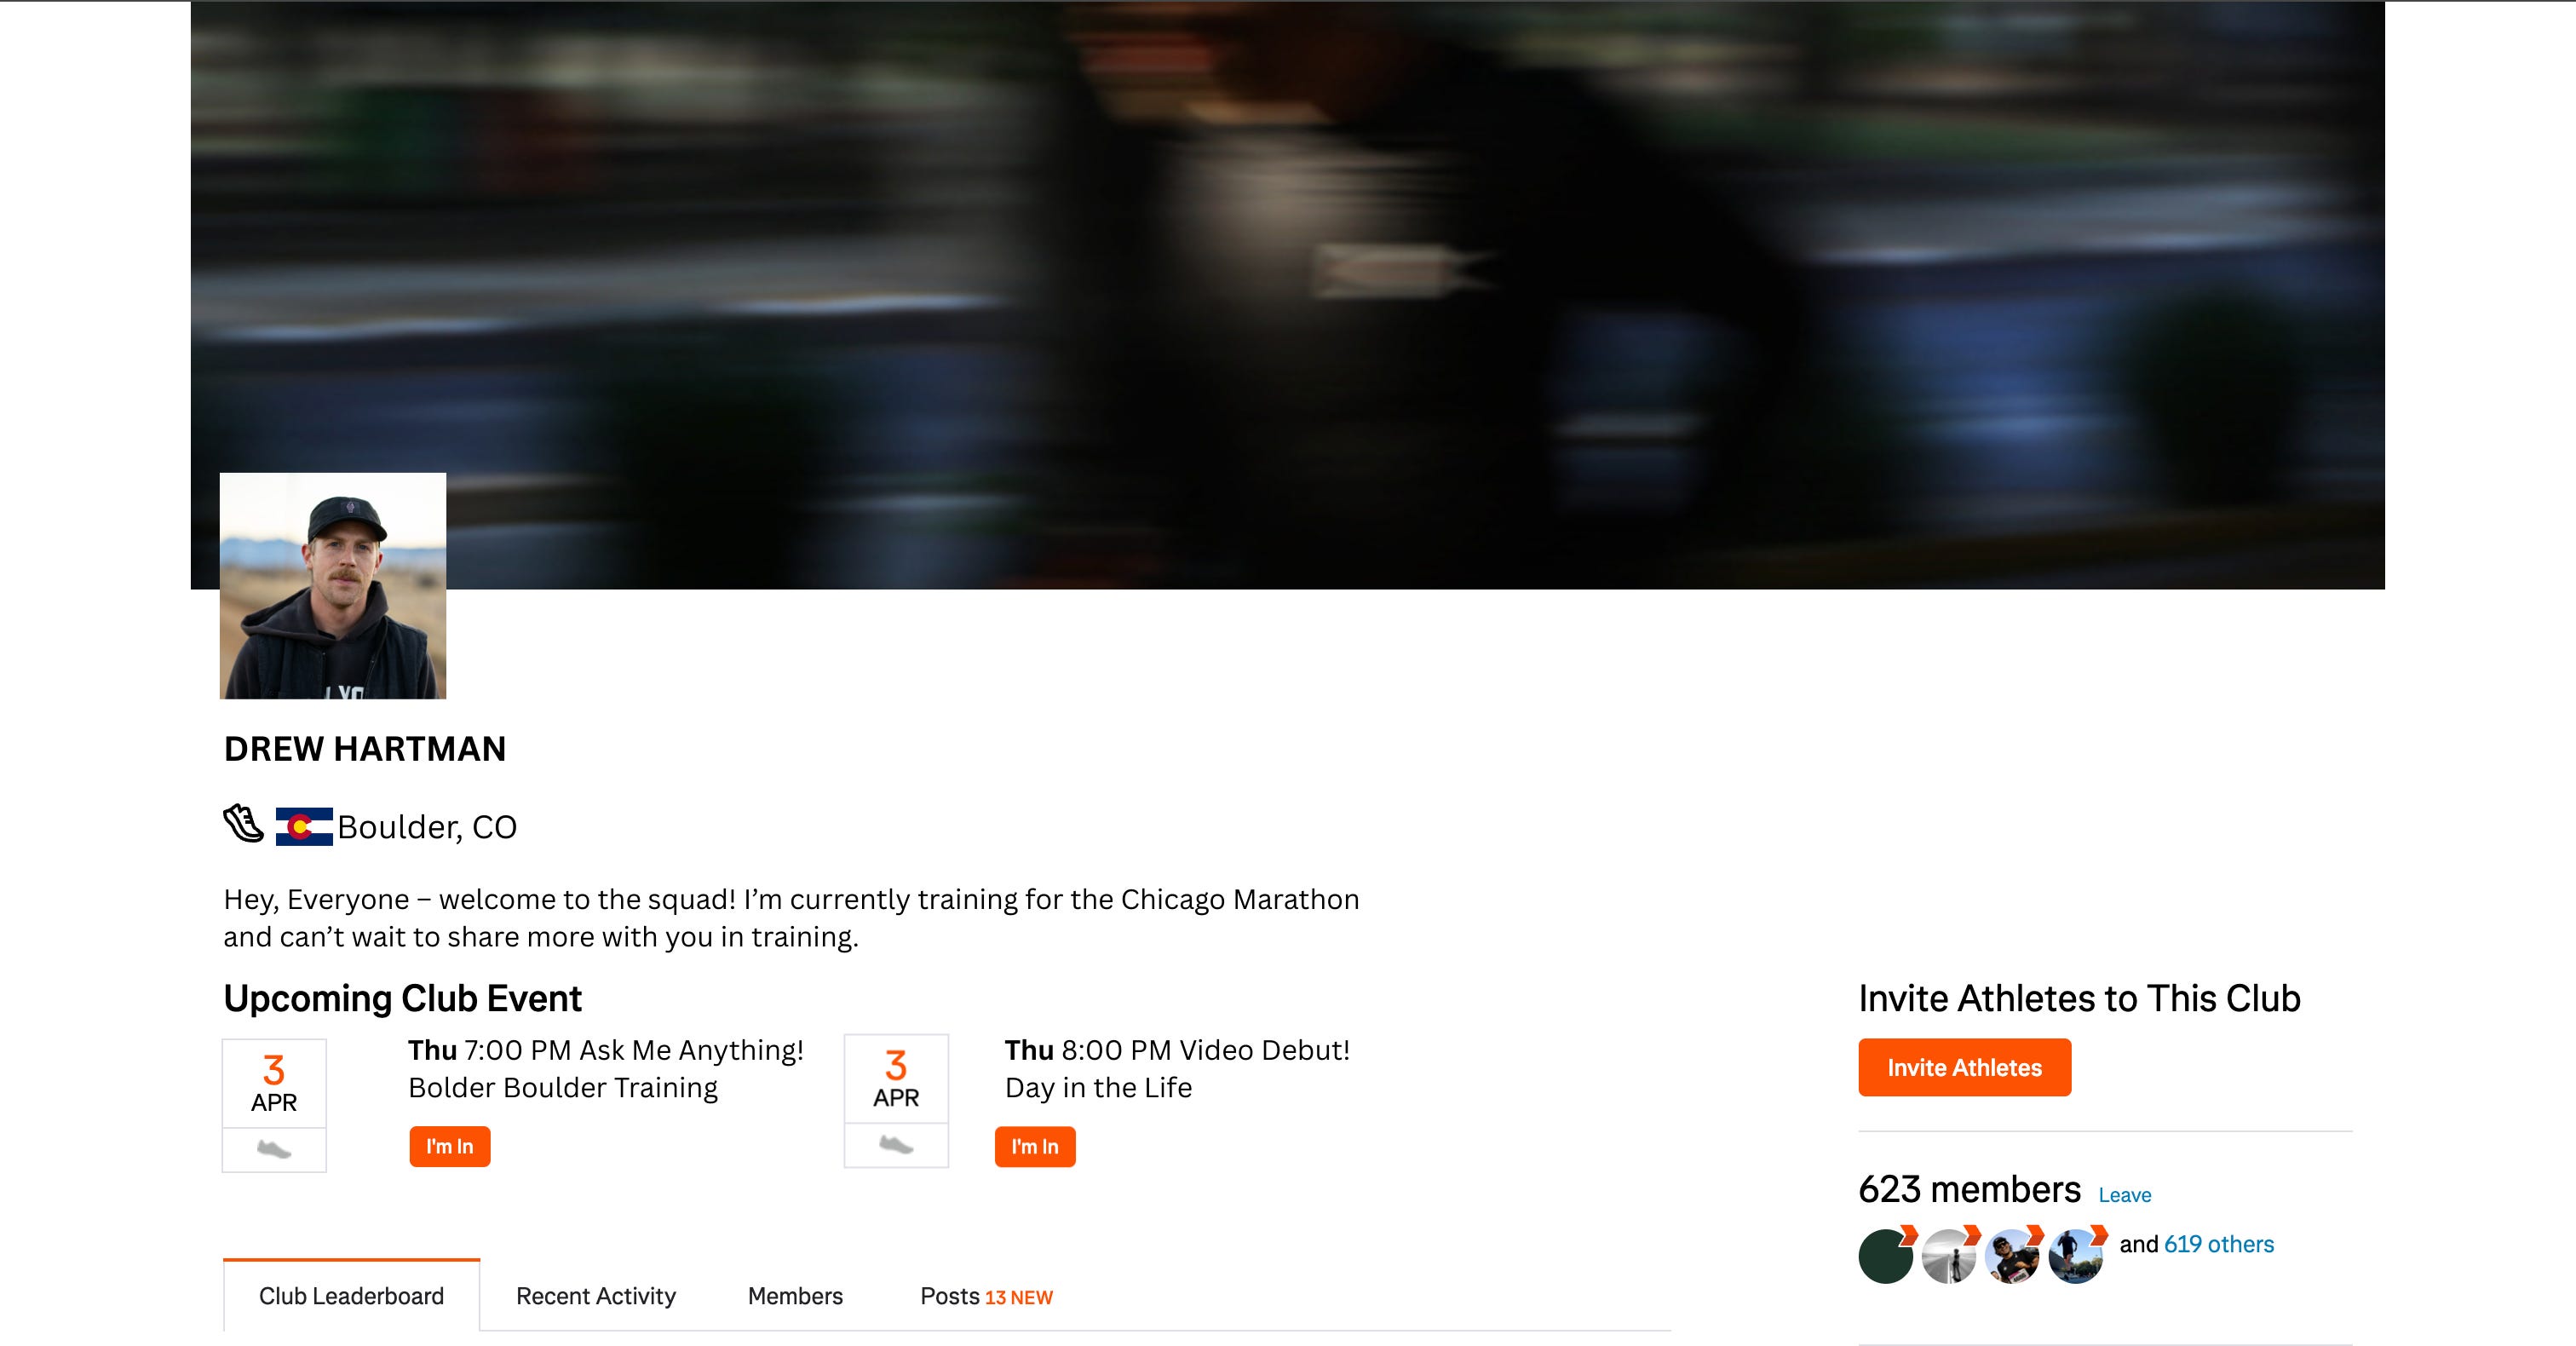Open Video Debut Day in the Life event
2576x1346 pixels.
click(1177, 1068)
